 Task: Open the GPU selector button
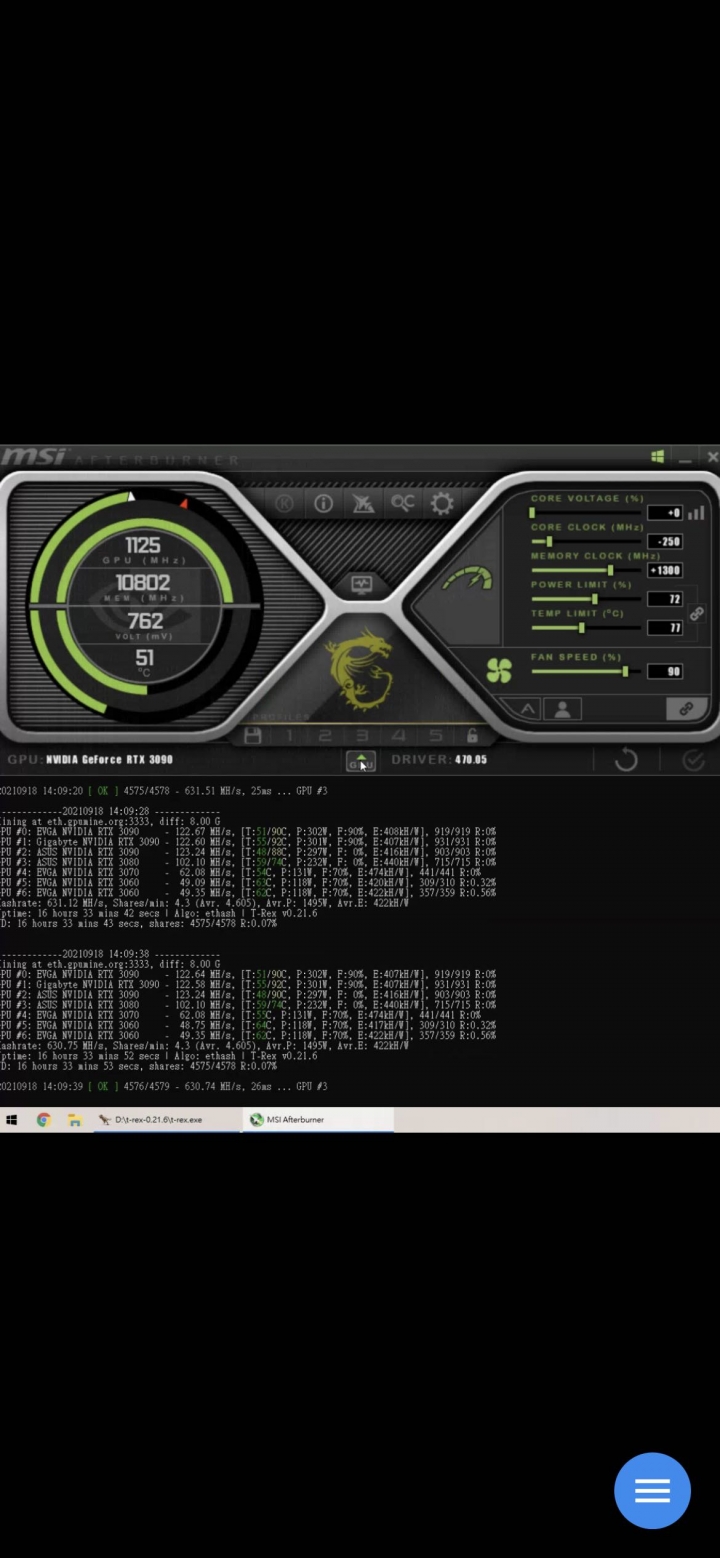tap(361, 762)
